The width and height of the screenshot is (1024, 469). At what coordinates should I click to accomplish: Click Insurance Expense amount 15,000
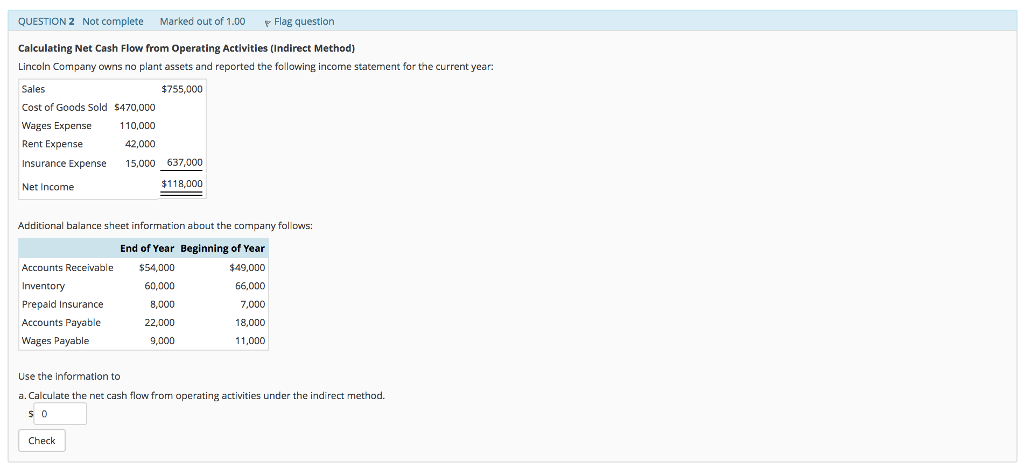point(140,163)
